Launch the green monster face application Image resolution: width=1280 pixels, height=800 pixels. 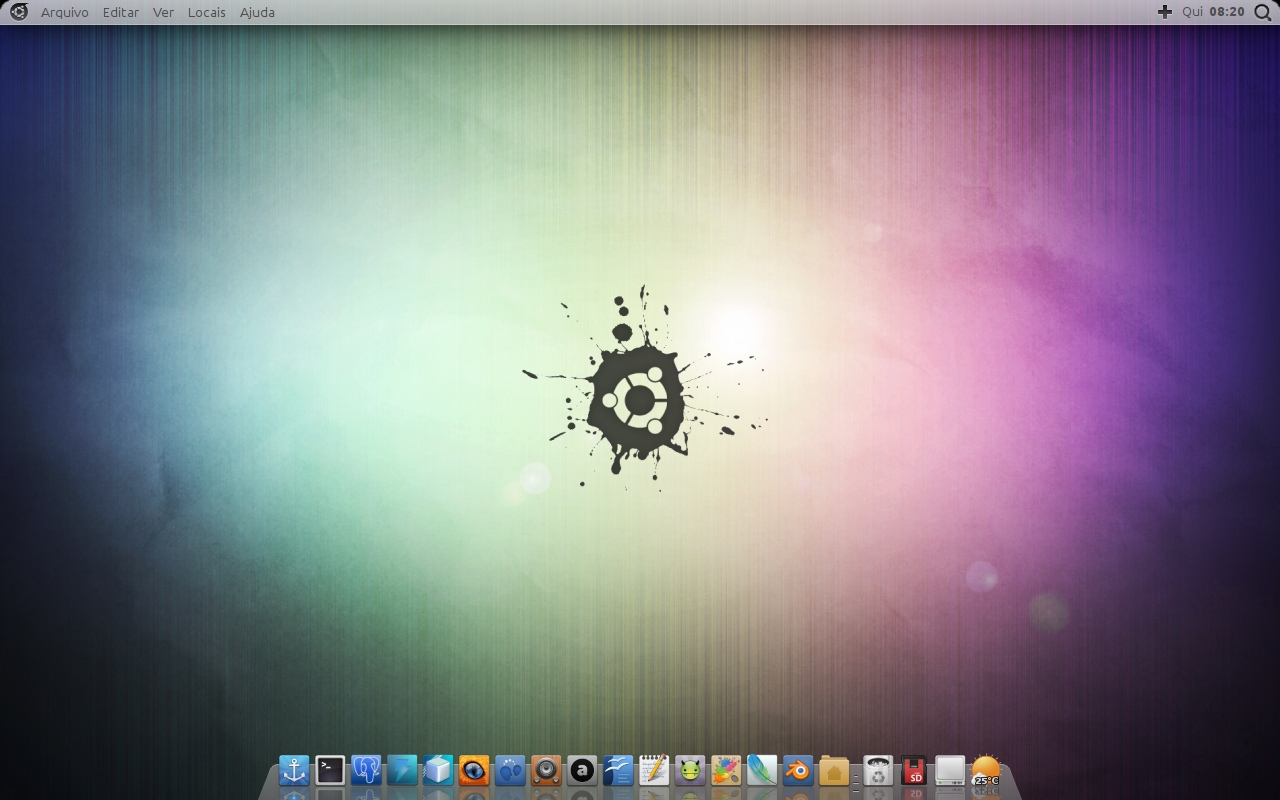tap(690, 770)
